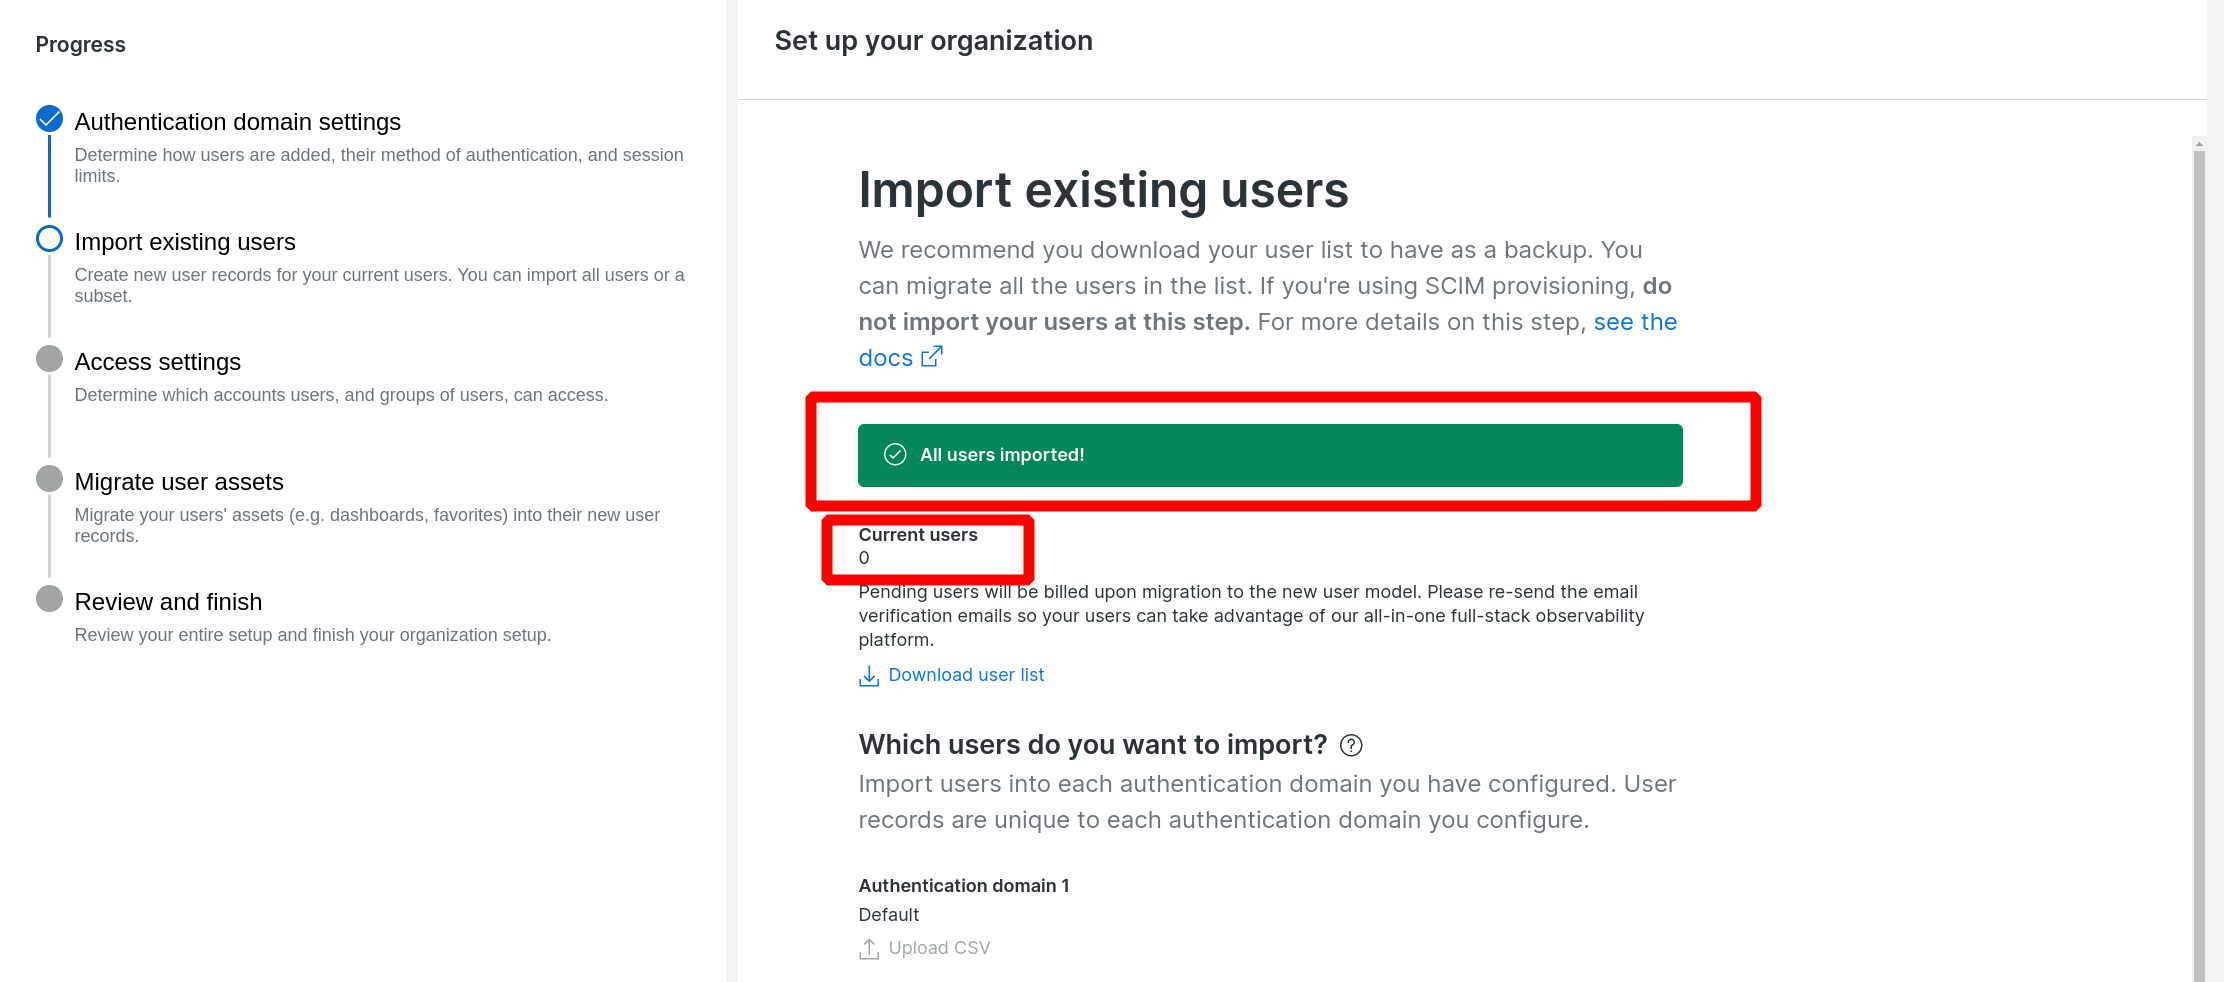Click the Upload CSV button
This screenshot has height=982, width=2224.
[x=938, y=948]
